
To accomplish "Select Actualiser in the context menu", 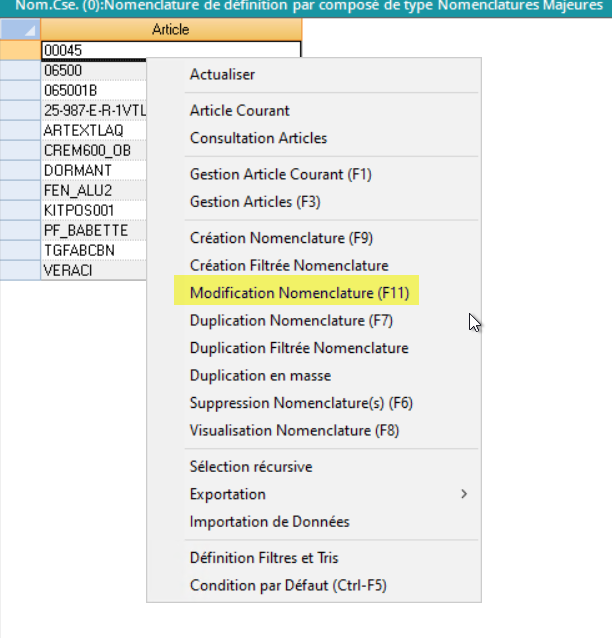I will coord(222,75).
